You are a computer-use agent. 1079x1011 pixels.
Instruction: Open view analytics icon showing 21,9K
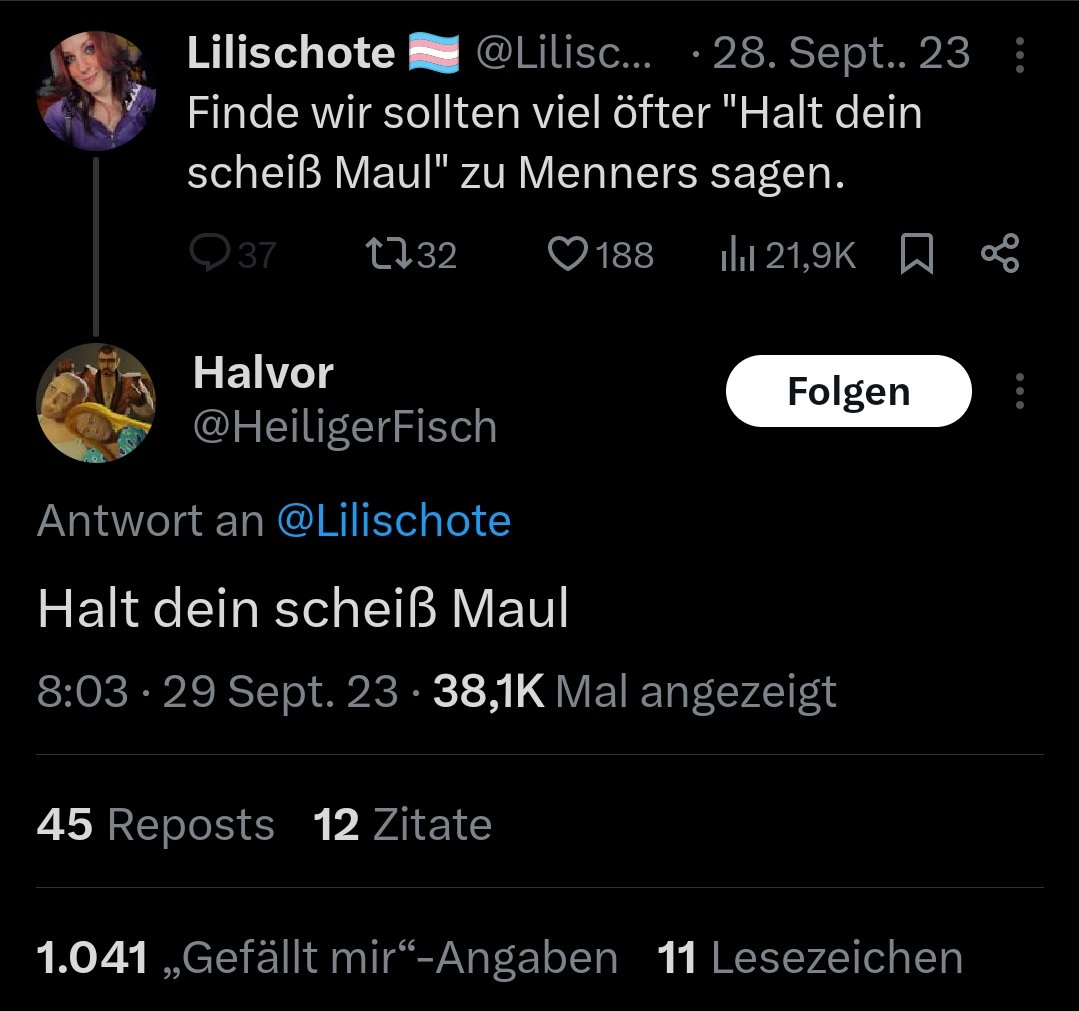[x=737, y=255]
